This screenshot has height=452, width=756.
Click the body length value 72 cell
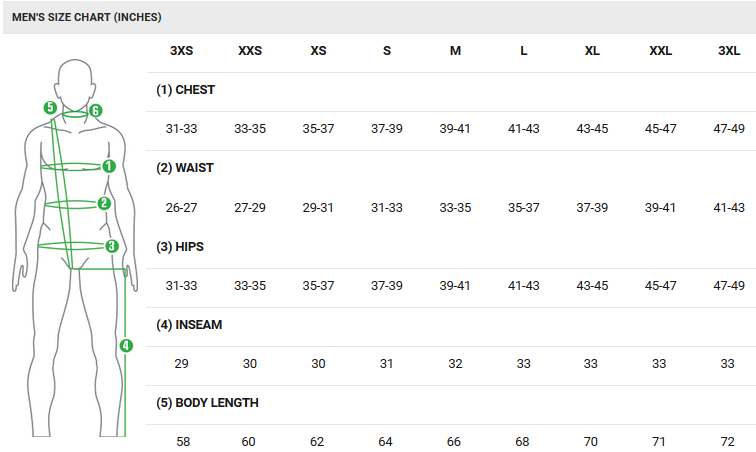[x=729, y=441]
